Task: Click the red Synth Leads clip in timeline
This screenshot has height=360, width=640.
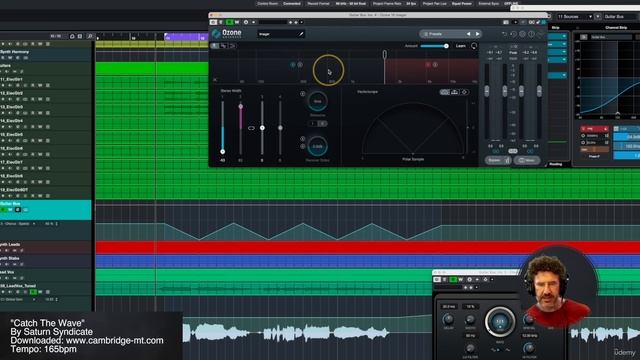Action: [367, 248]
